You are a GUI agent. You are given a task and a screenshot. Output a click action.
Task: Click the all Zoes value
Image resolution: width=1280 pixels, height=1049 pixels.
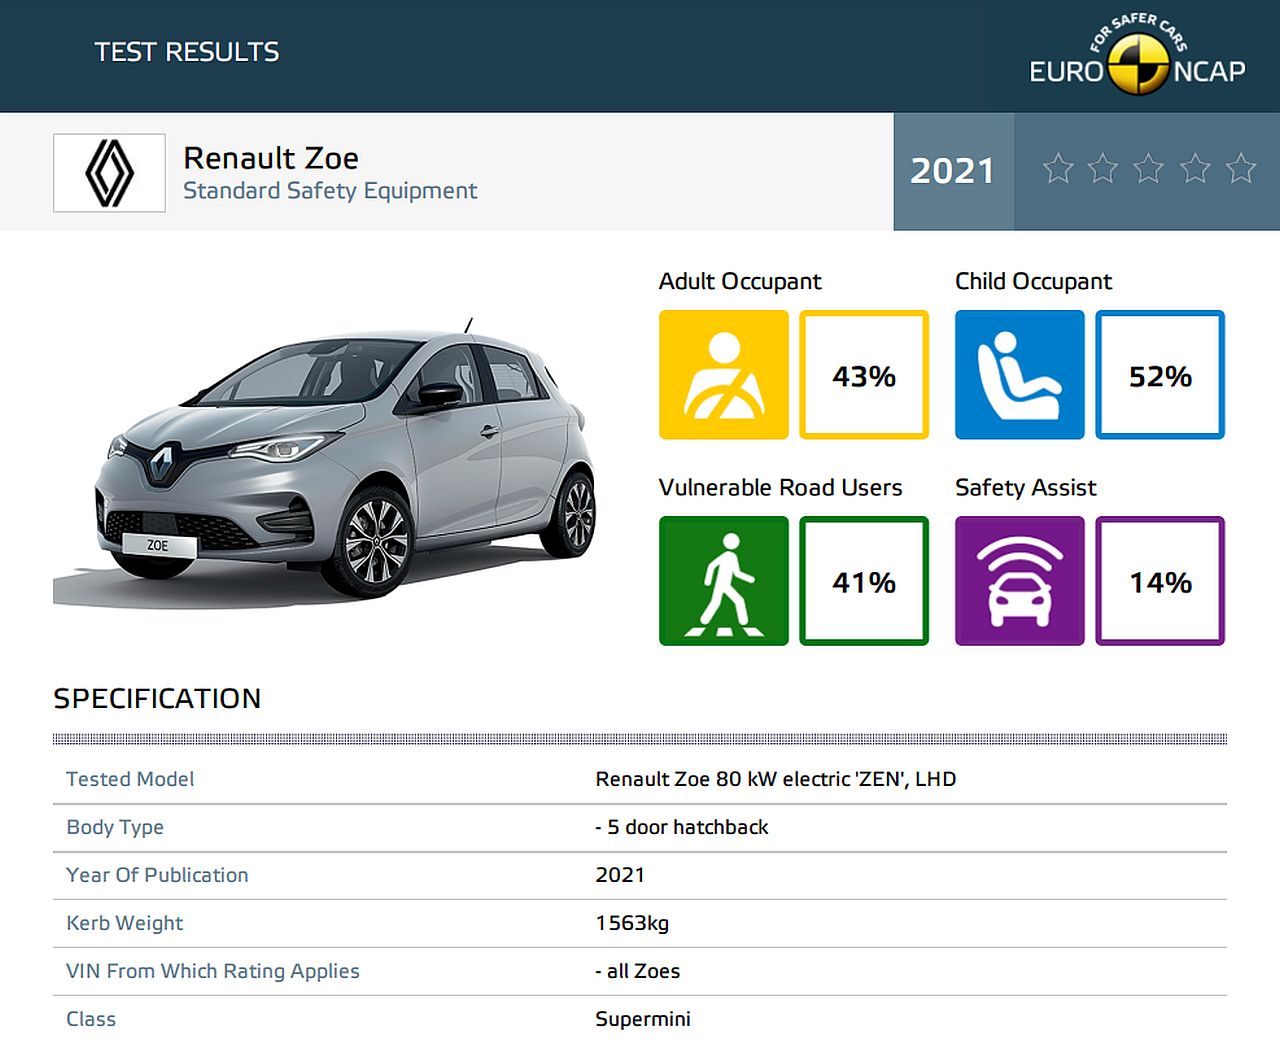tap(638, 971)
